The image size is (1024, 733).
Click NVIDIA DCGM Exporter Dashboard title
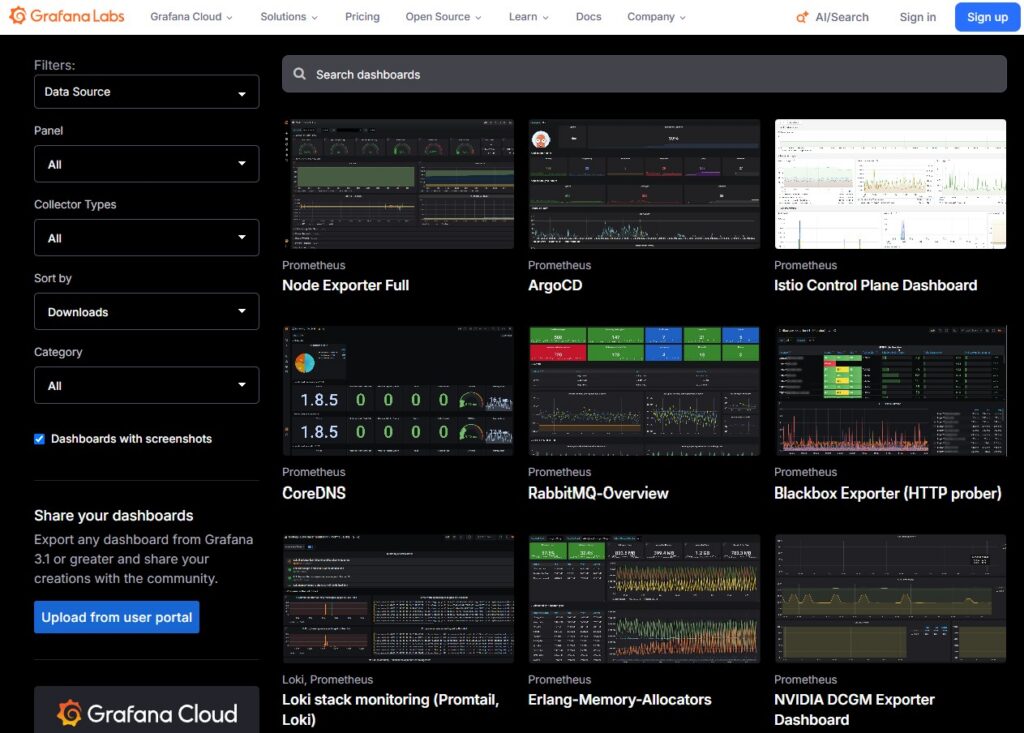click(x=854, y=709)
